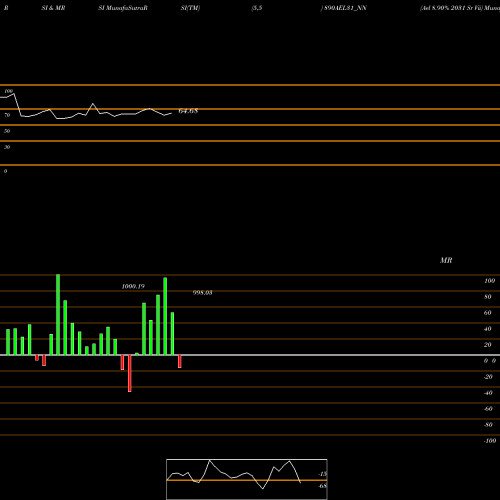Click the MR right axis label -40

pos(488,393)
